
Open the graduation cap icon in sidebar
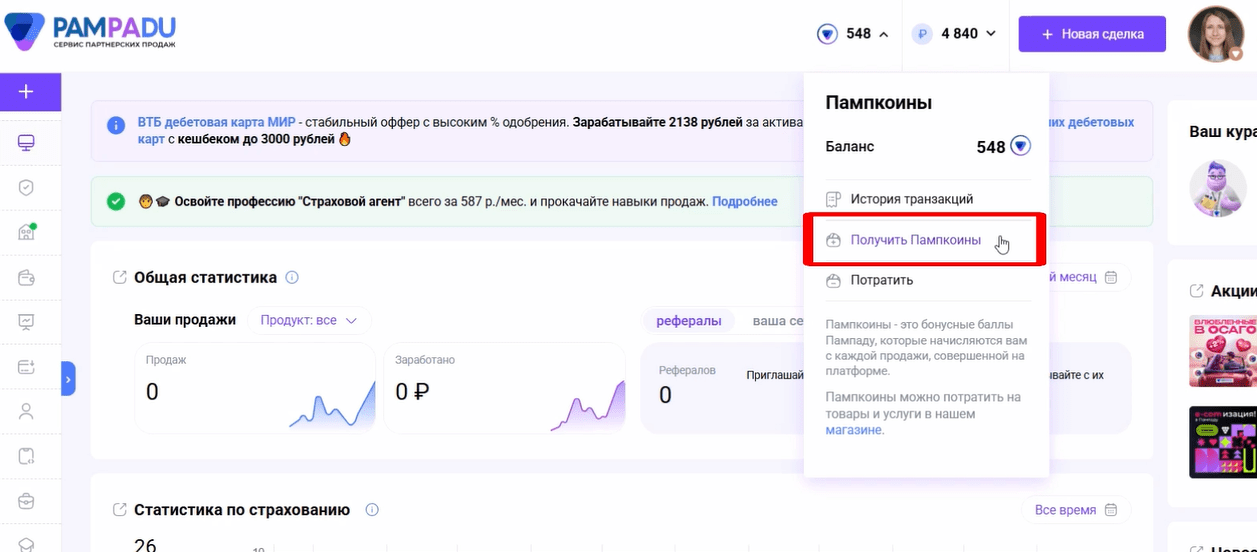click(x=27, y=544)
